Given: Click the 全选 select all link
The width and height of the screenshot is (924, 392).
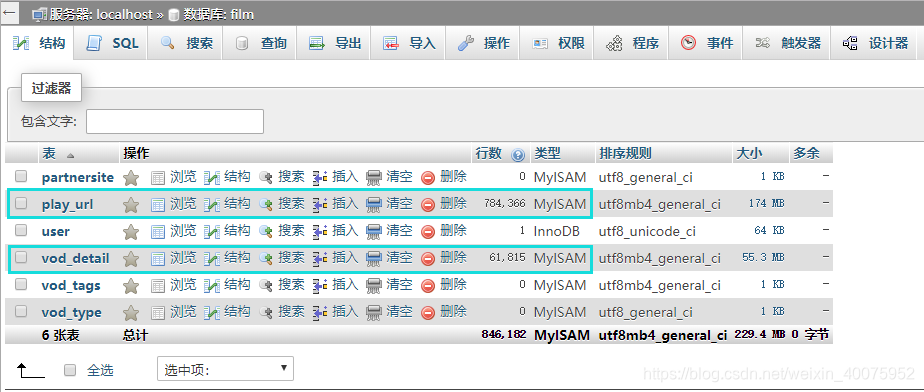Looking at the screenshot, I should [x=100, y=371].
